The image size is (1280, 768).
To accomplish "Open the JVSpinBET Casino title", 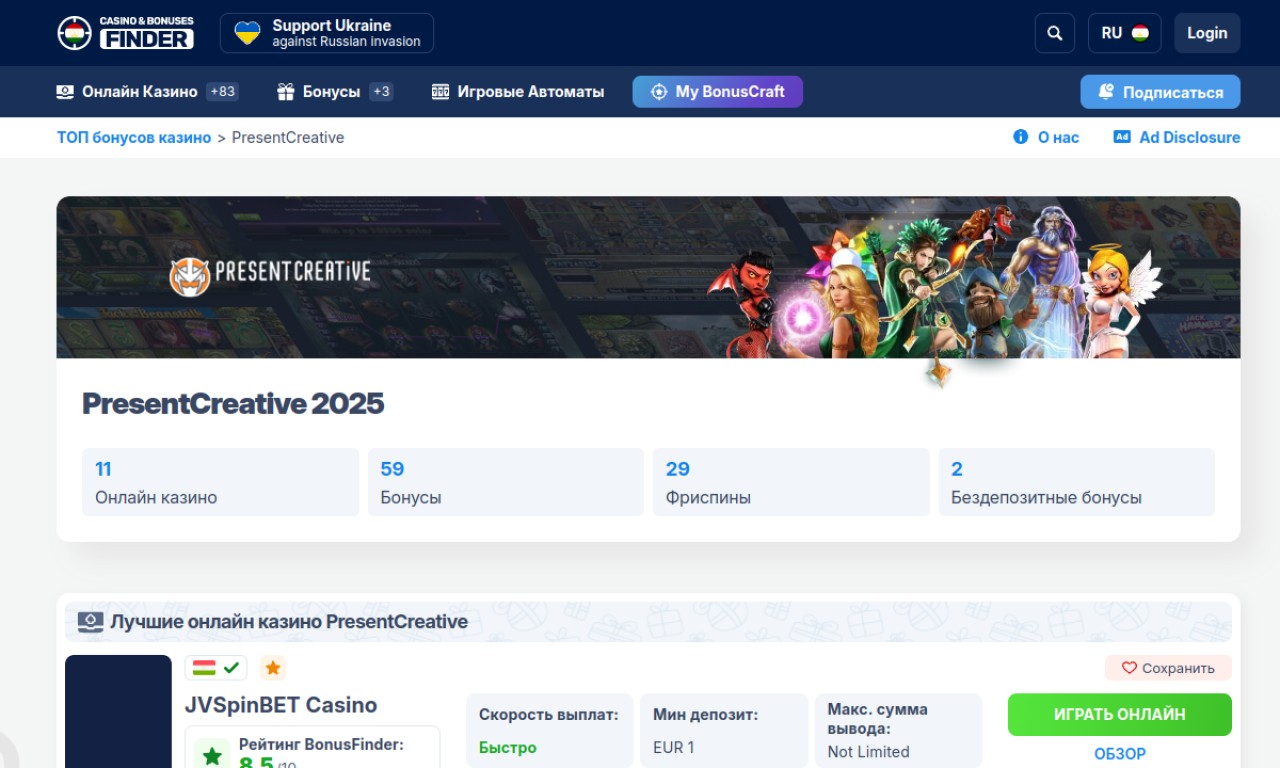I will click(281, 705).
